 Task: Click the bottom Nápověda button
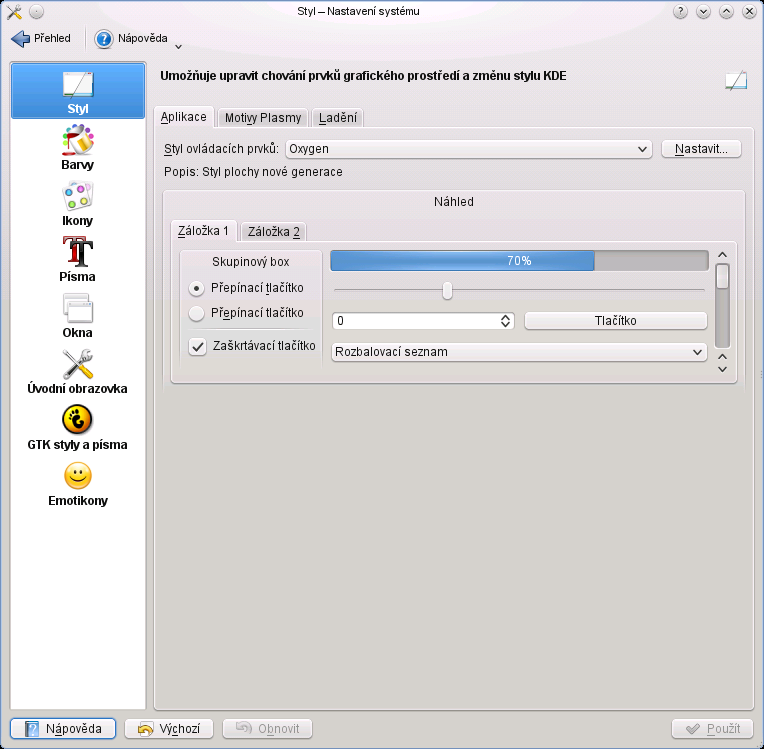click(x=63, y=729)
